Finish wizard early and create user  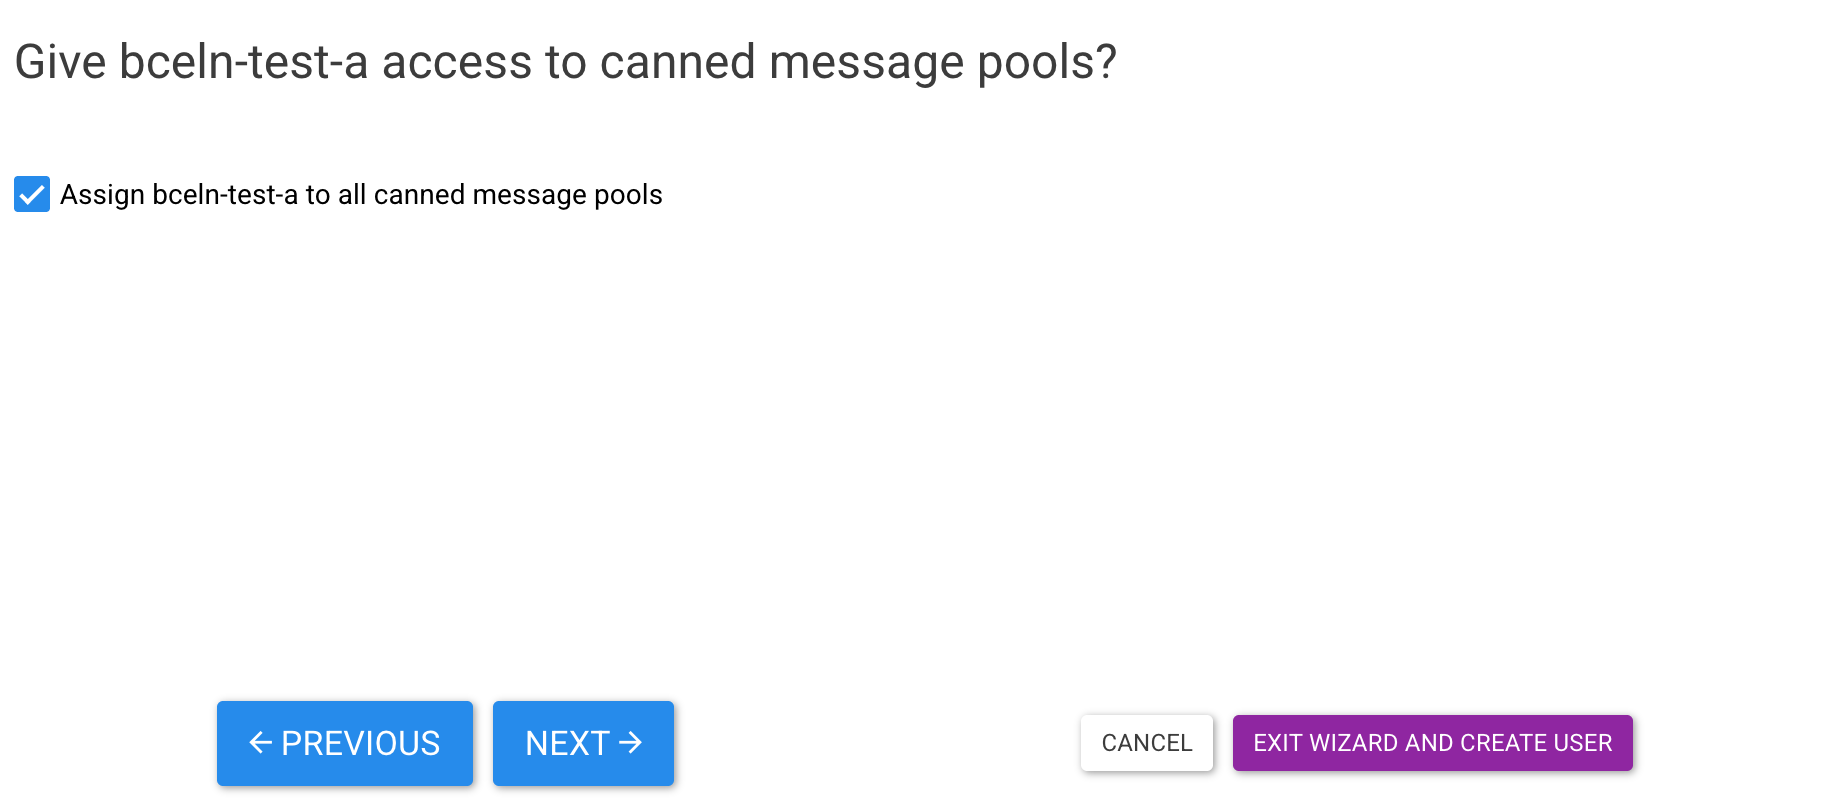point(1432,743)
